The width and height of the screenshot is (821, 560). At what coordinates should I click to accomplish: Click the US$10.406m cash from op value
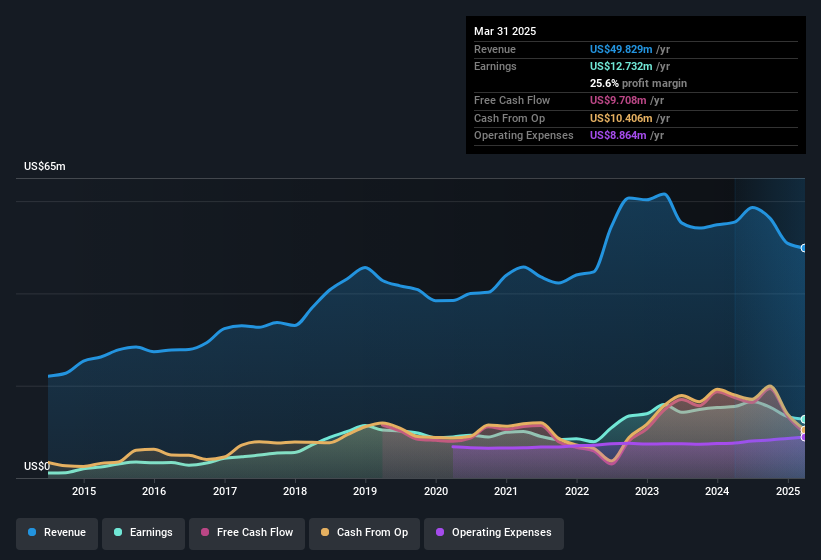tap(621, 118)
